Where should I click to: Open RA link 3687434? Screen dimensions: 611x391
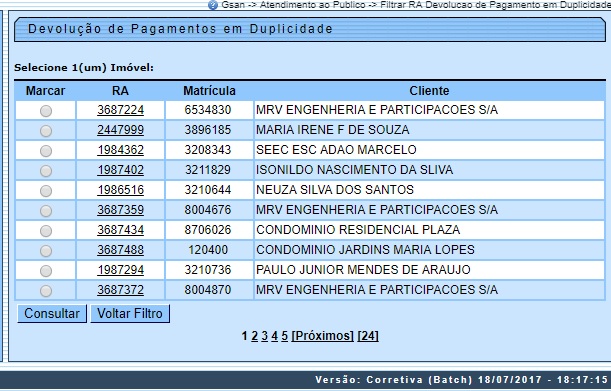(x=120, y=230)
